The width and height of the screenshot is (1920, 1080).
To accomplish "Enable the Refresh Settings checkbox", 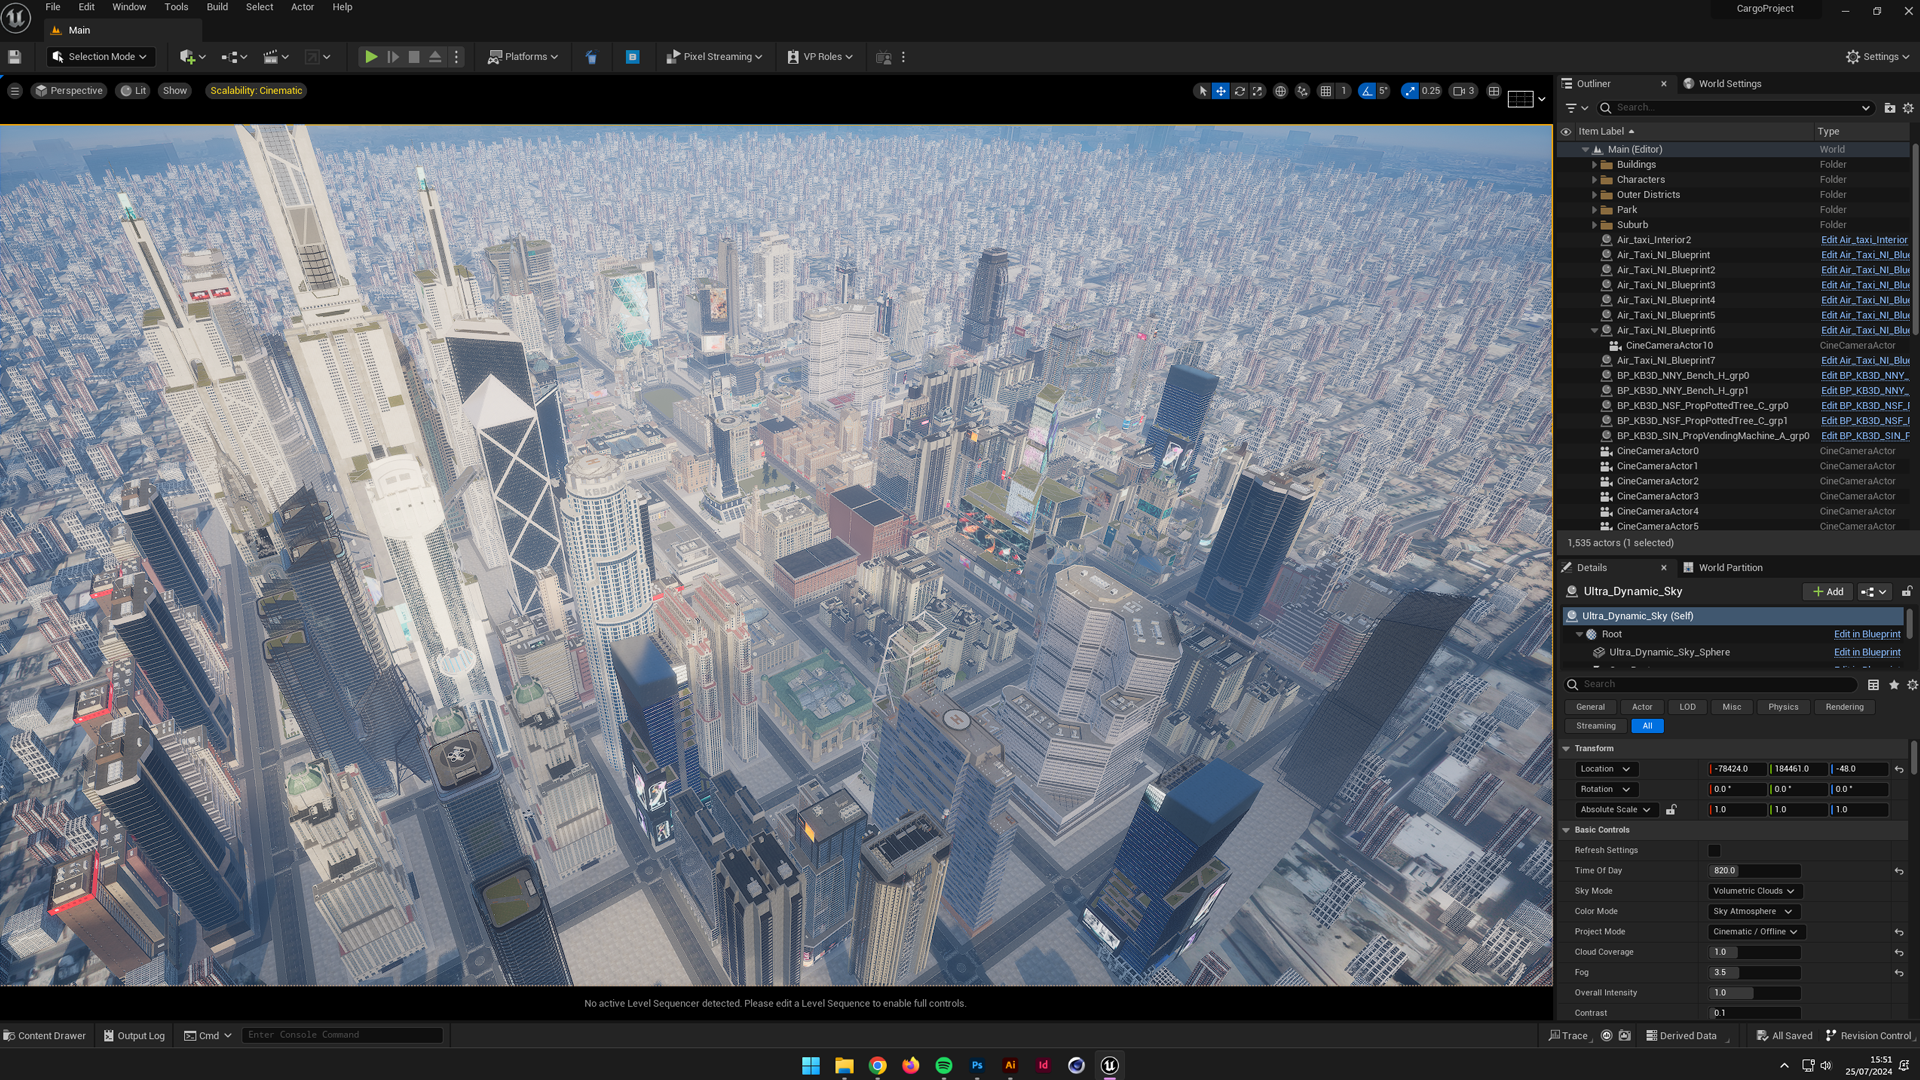I will pos(1714,851).
